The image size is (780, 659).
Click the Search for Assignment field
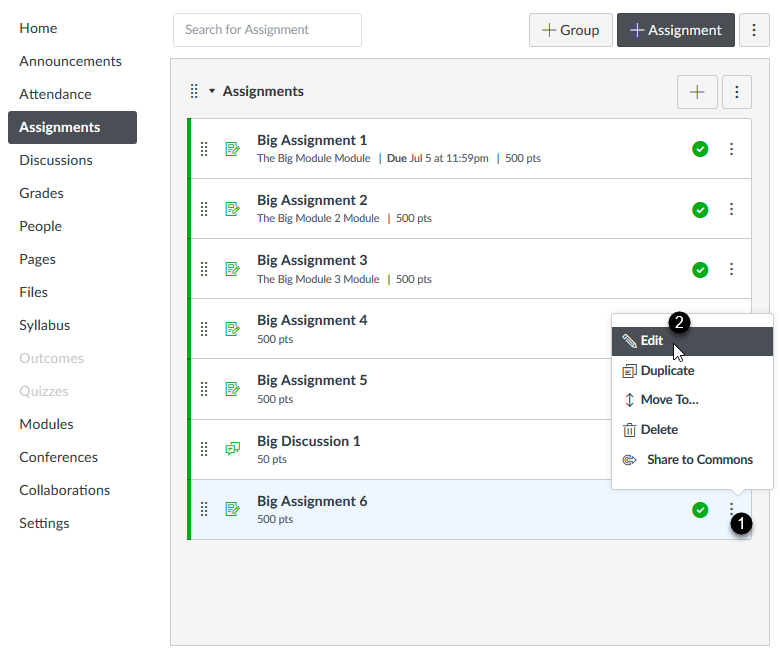(x=267, y=30)
